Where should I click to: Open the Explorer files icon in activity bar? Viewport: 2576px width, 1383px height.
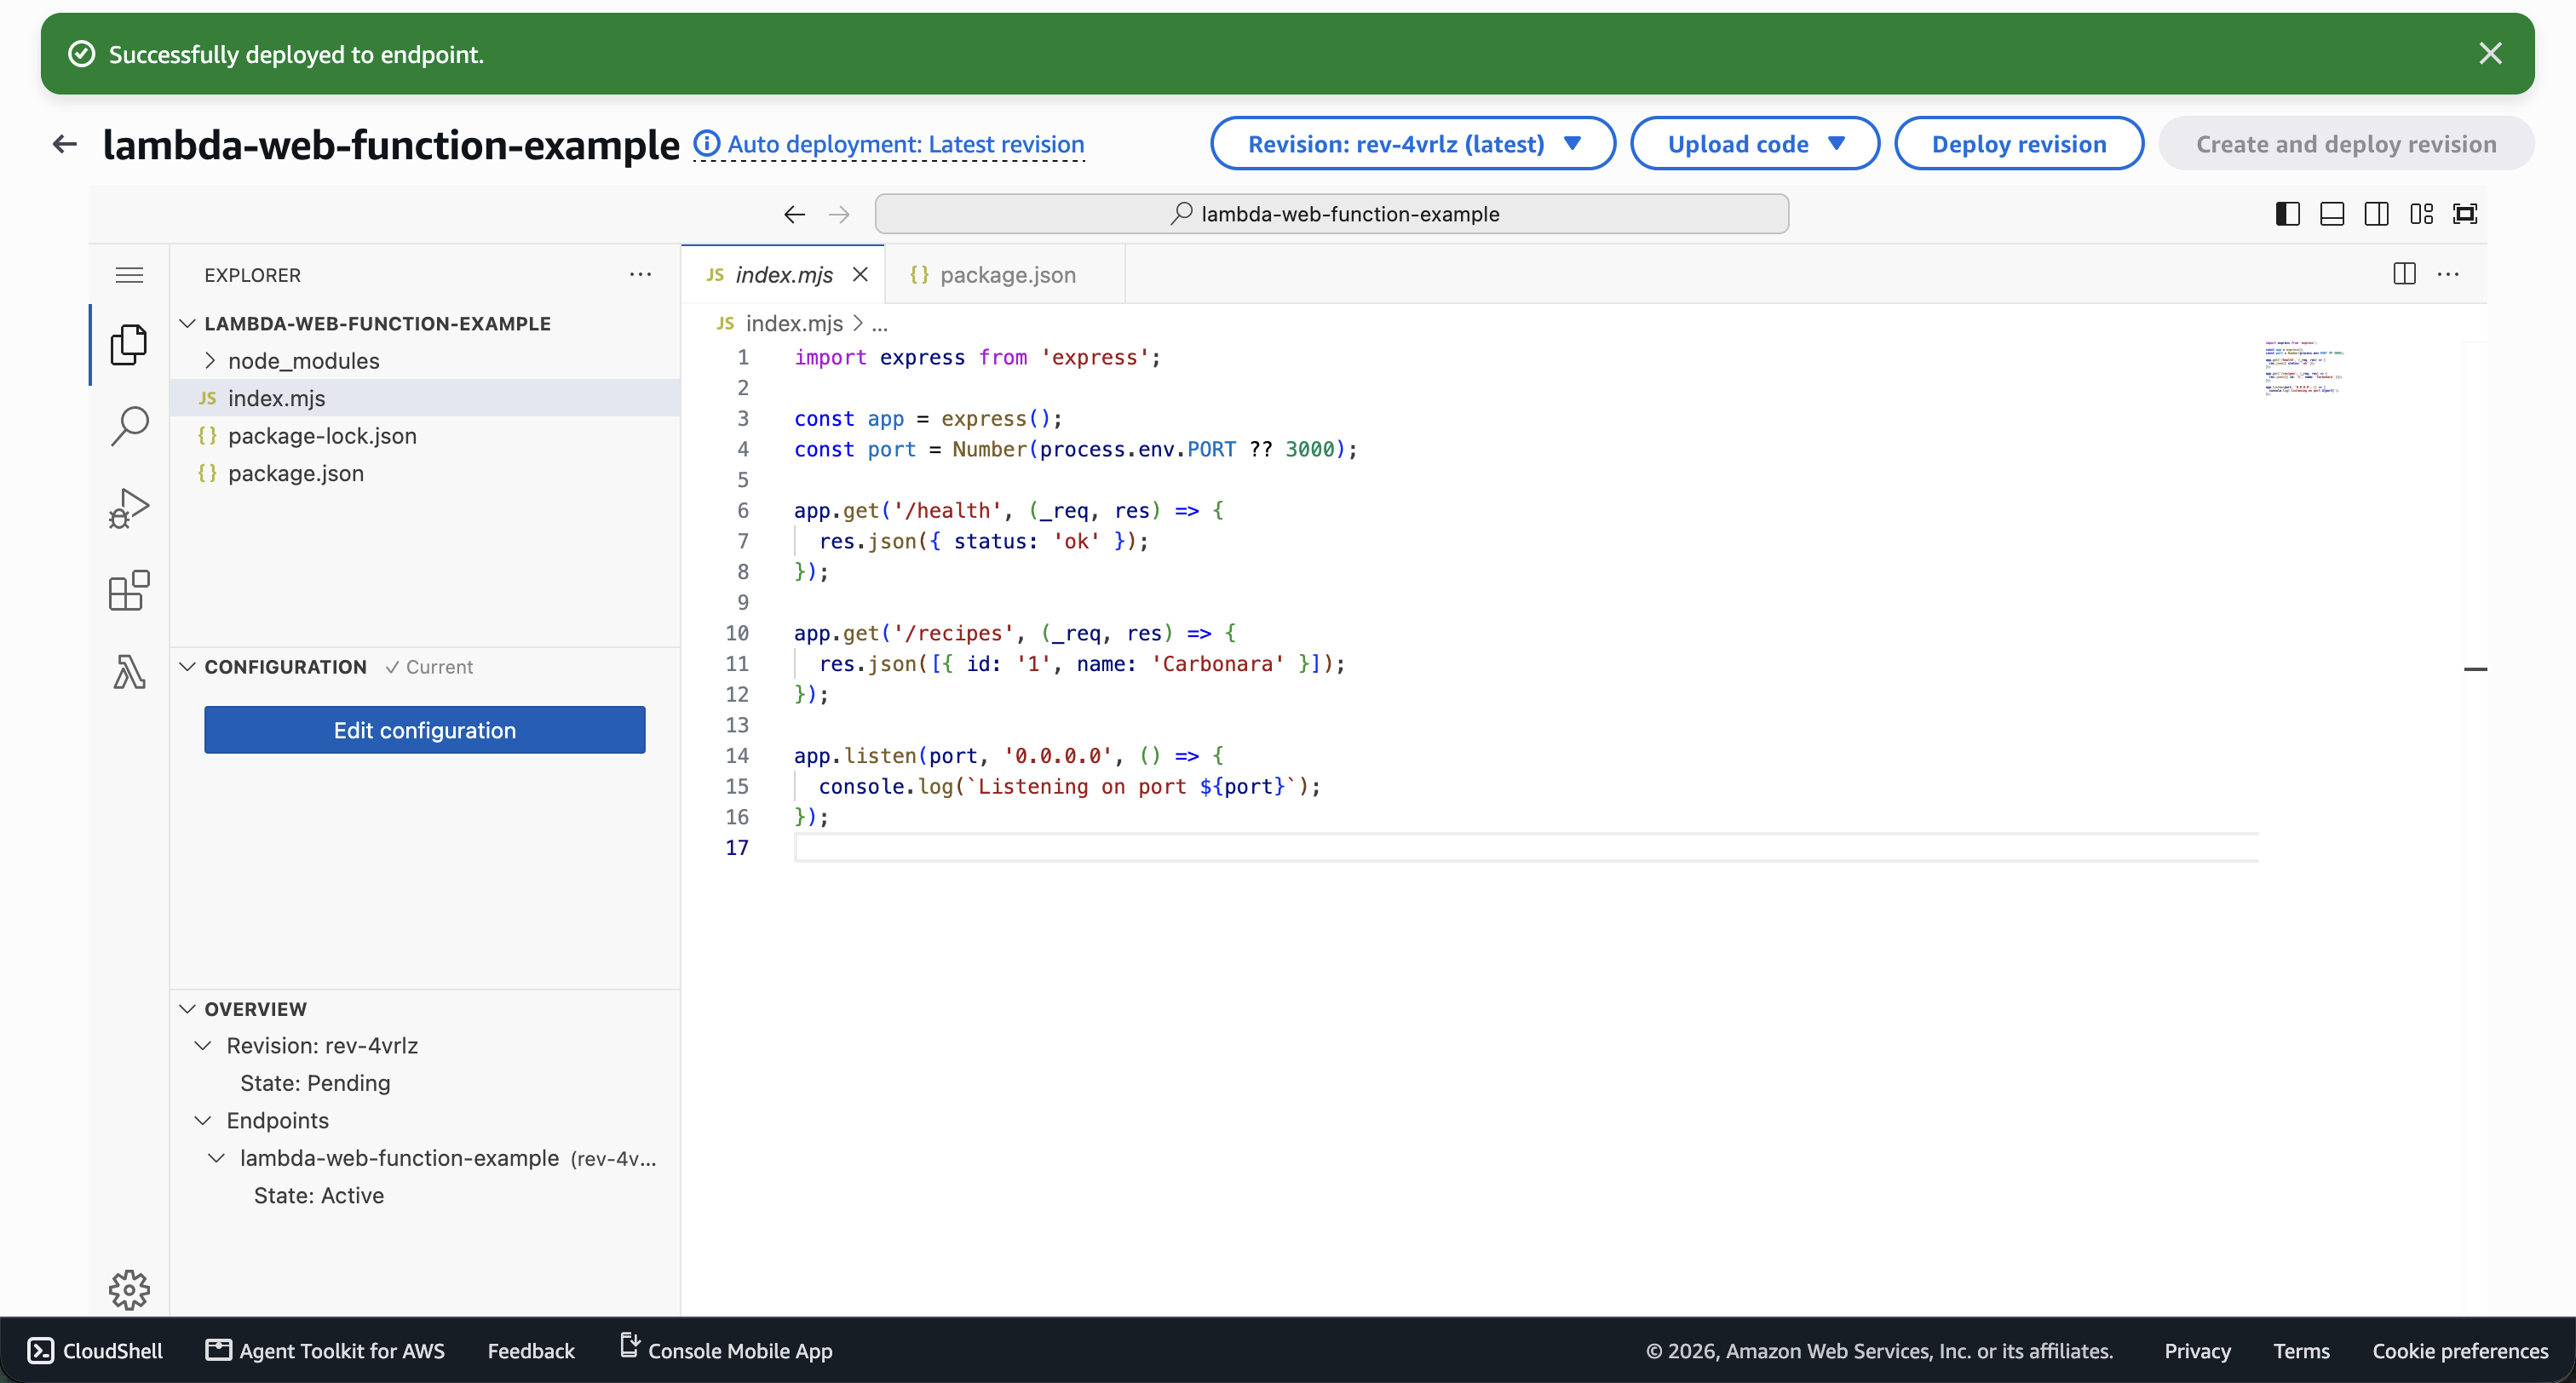click(129, 344)
